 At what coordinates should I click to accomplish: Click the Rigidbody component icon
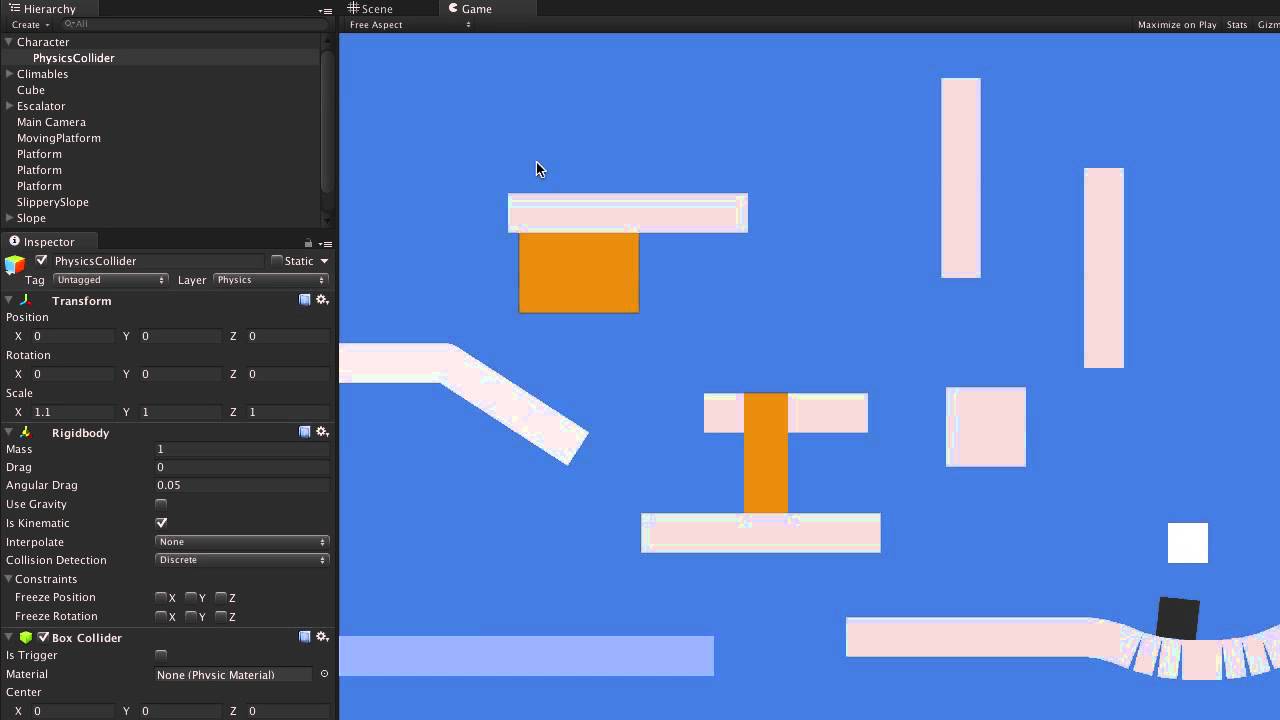click(x=25, y=432)
